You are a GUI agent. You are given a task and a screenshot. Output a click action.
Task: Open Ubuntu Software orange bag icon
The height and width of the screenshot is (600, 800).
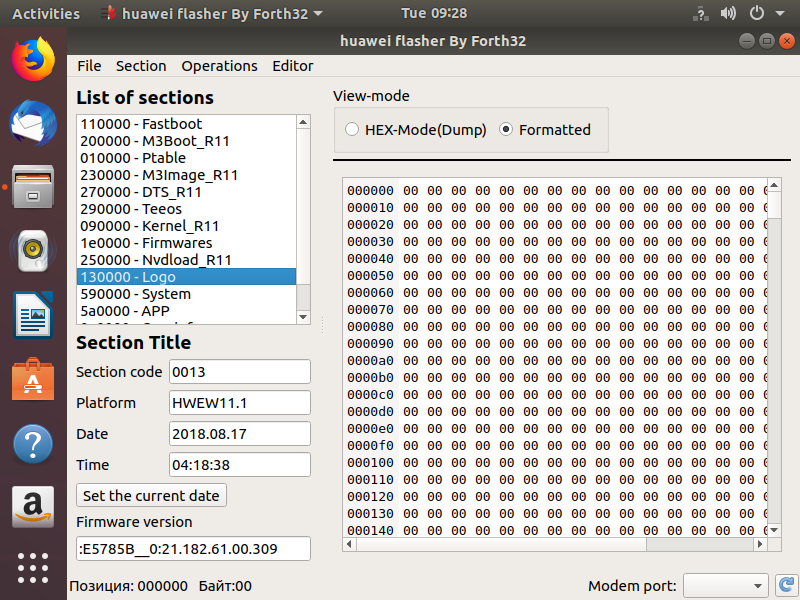(x=33, y=379)
